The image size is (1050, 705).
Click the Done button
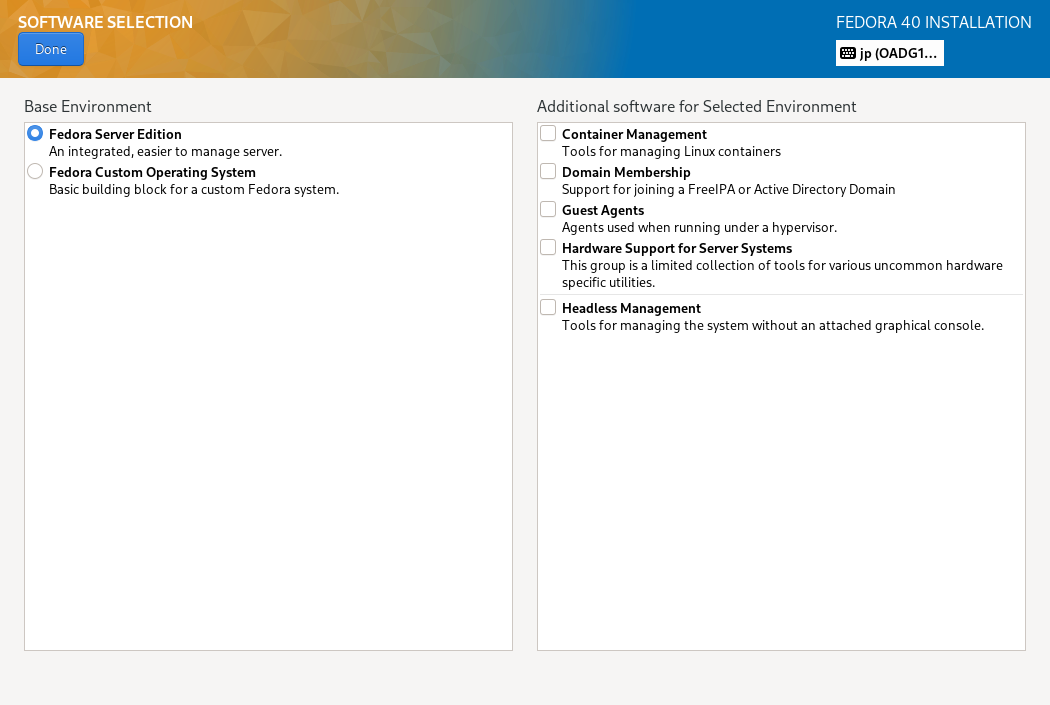[x=51, y=50]
